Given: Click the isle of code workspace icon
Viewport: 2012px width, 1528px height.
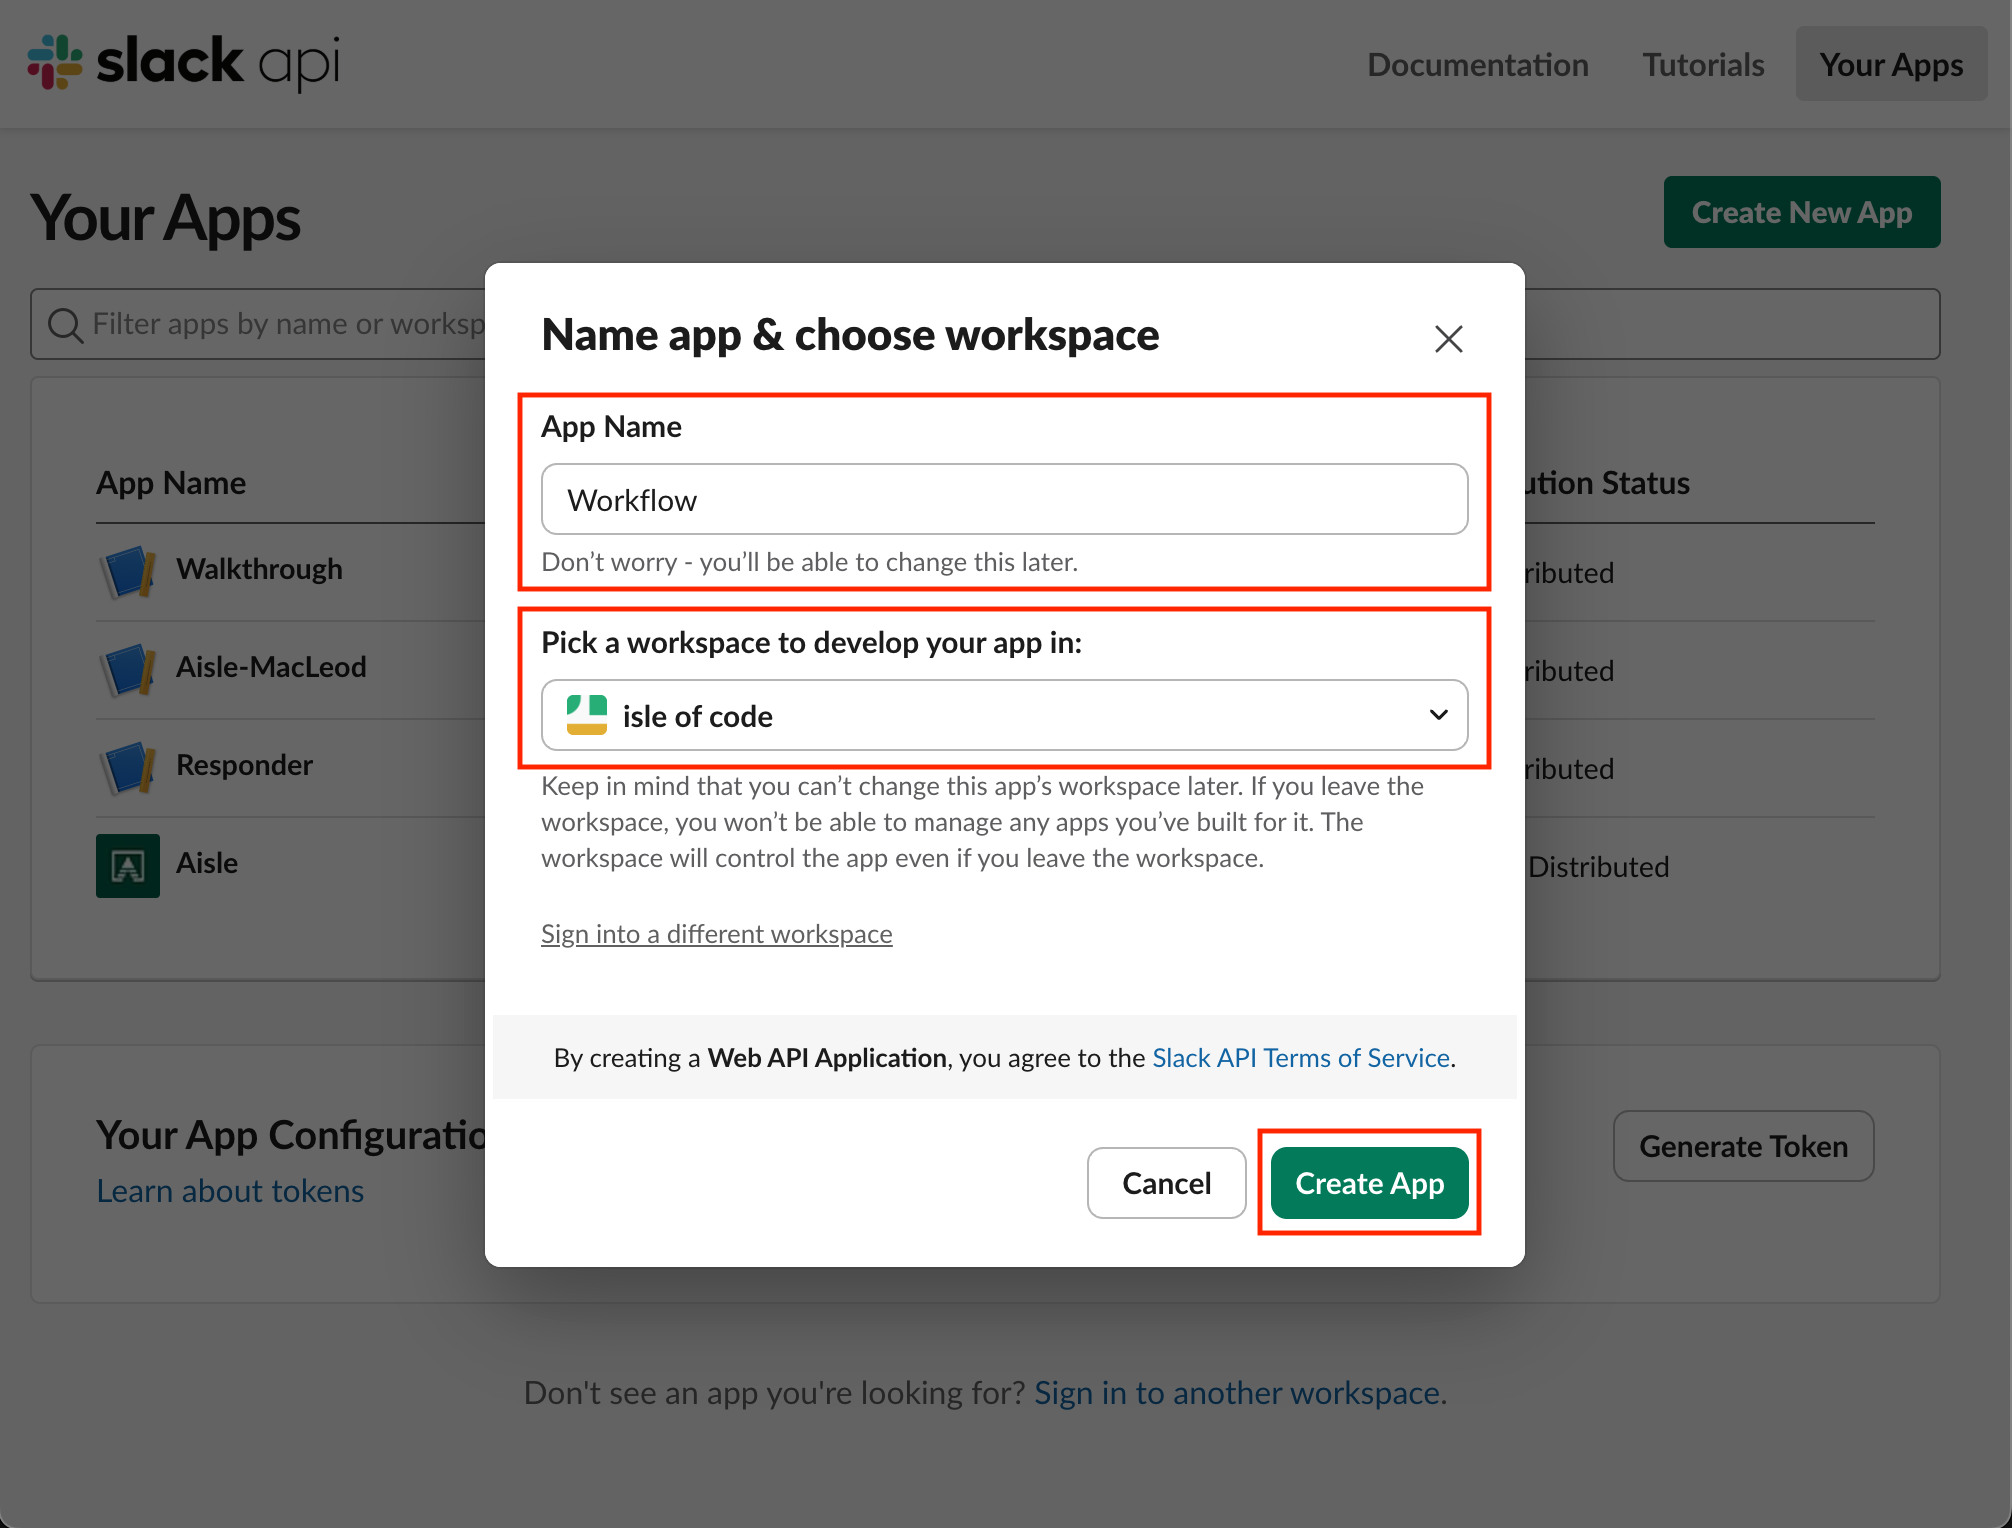Looking at the screenshot, I should [x=587, y=714].
